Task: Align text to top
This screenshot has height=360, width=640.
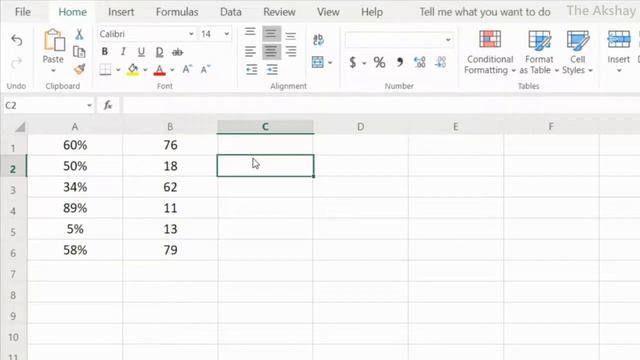Action: [x=250, y=32]
